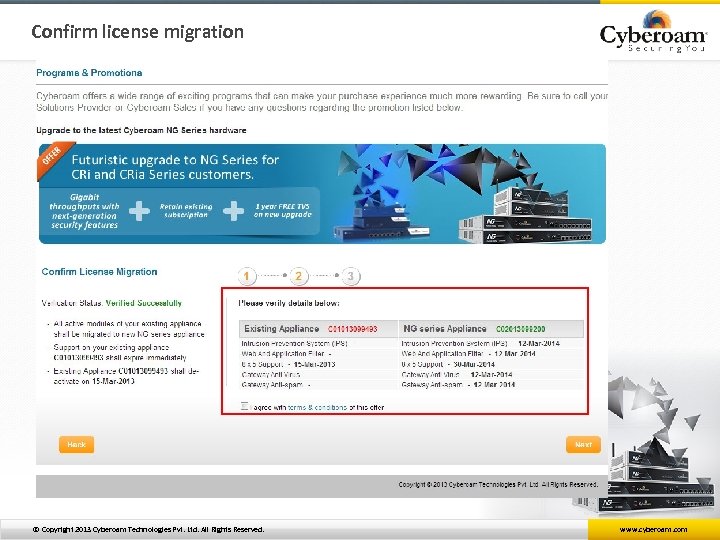The image size is (720, 540).
Task: Click the orange Next button
Action: pos(583,444)
